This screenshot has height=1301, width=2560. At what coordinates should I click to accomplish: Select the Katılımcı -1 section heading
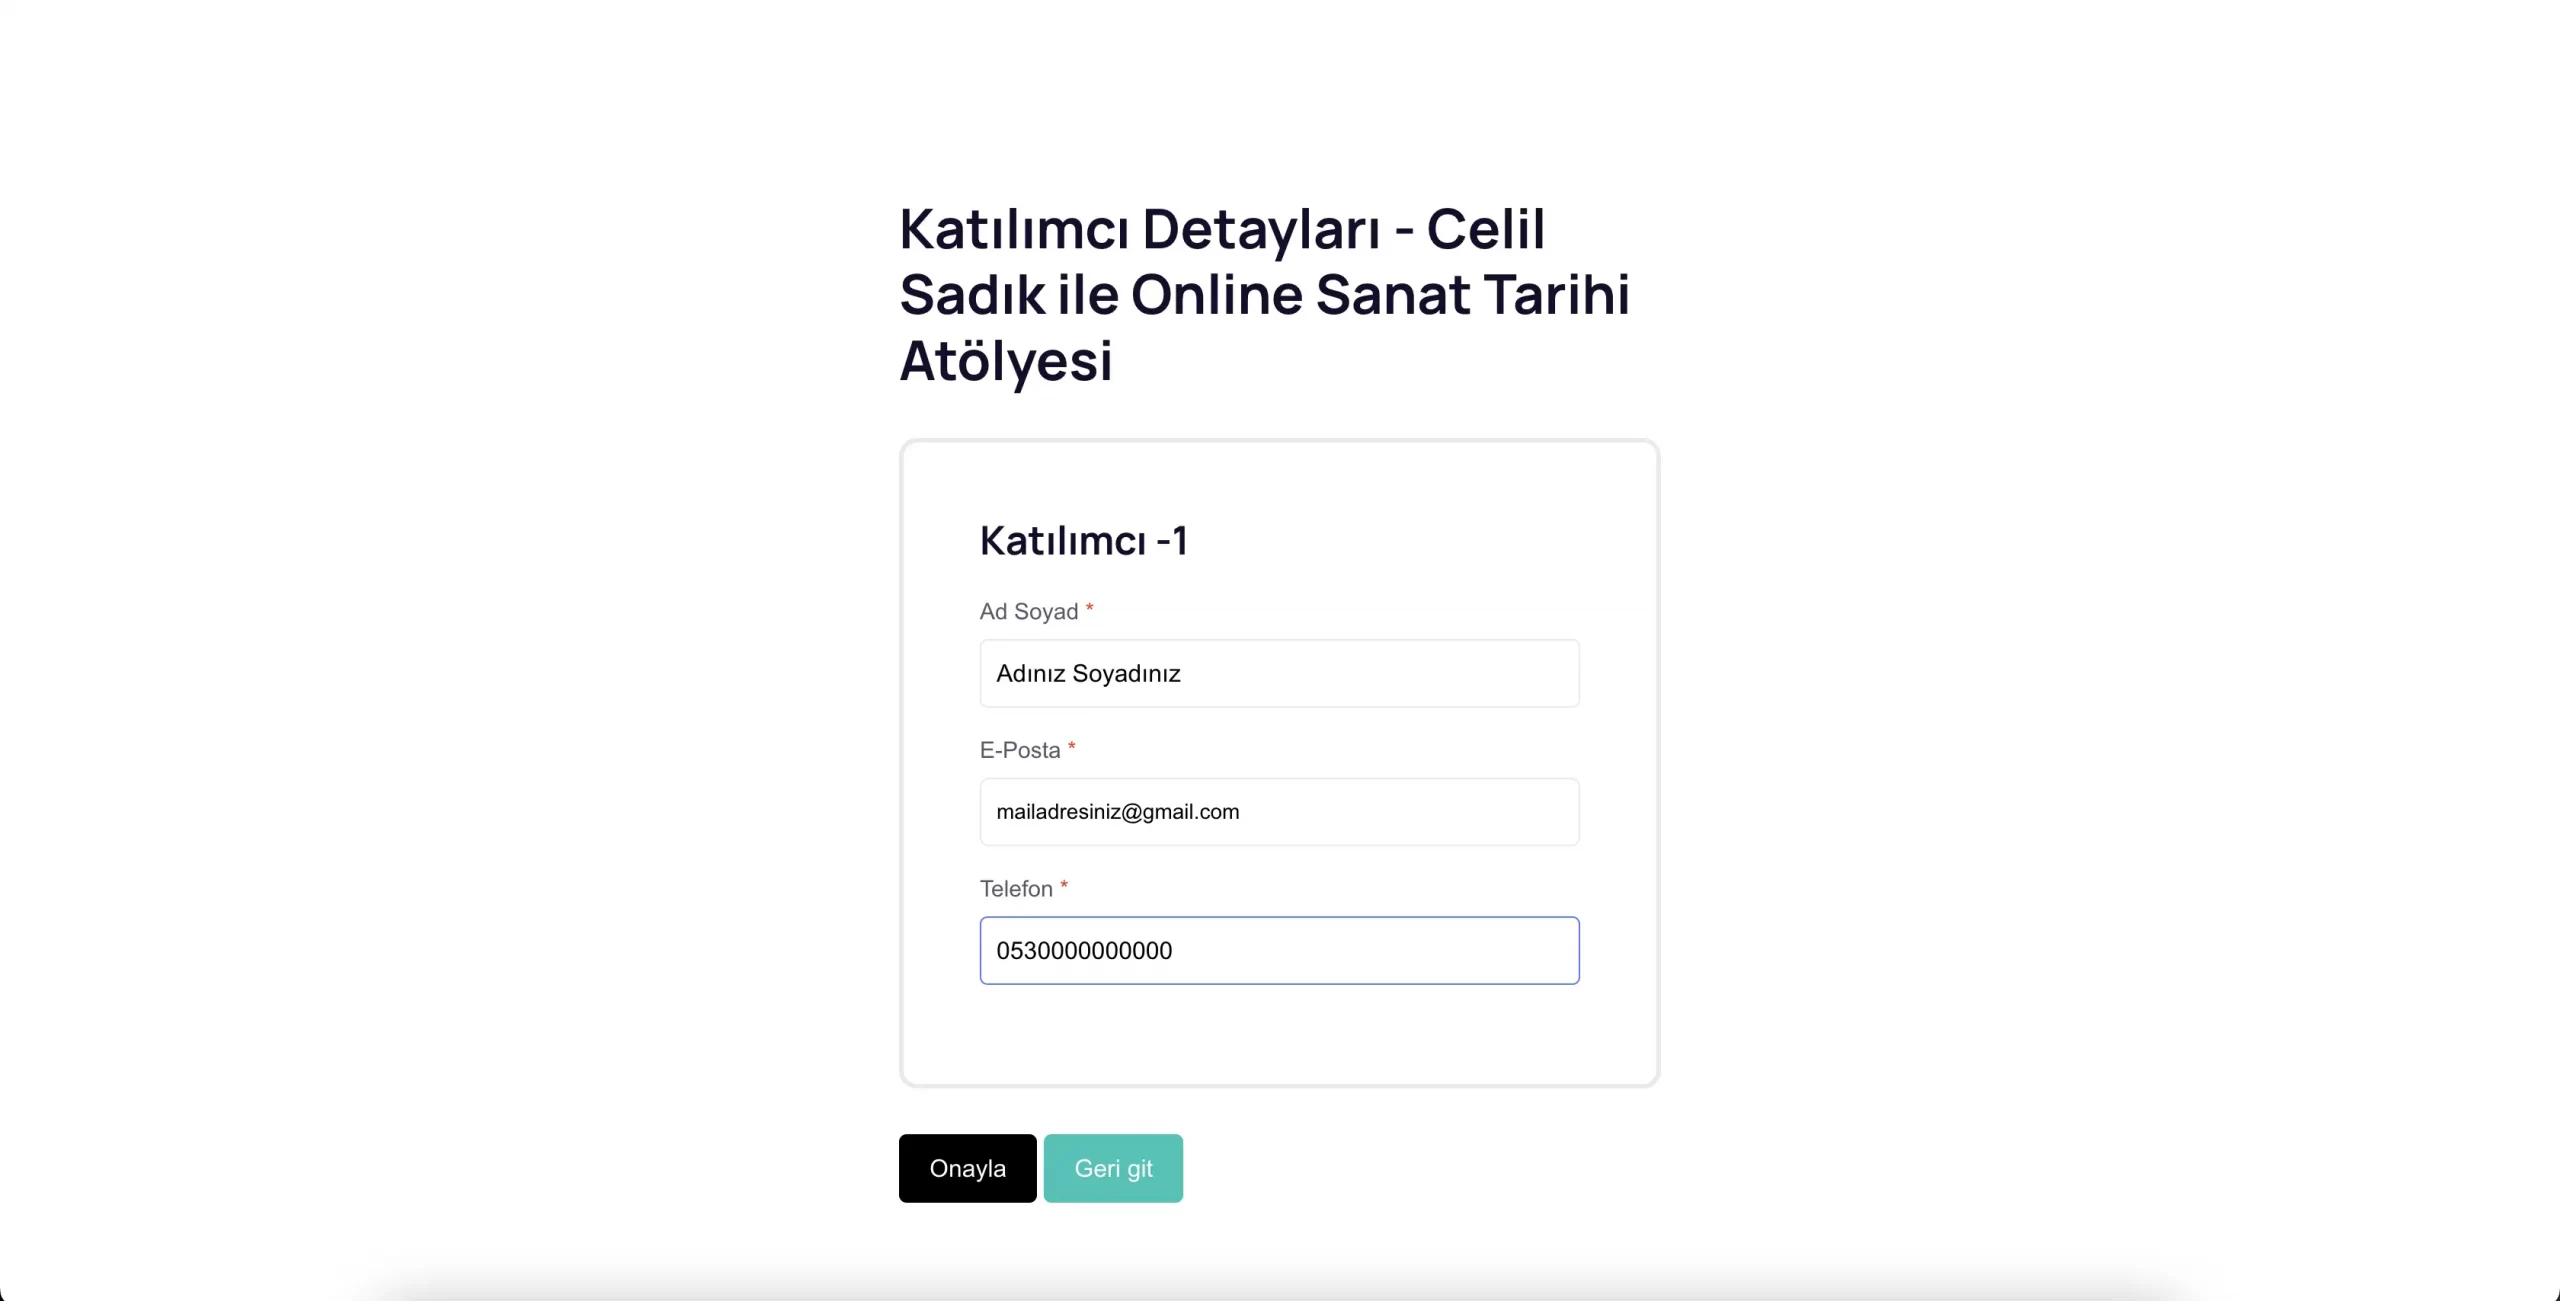tap(1083, 540)
